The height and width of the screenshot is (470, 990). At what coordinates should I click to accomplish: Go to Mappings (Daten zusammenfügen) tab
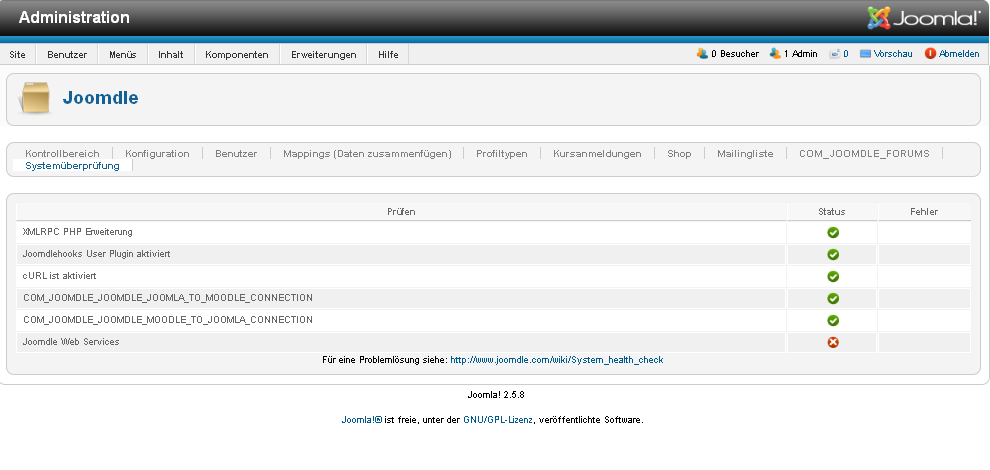pos(367,154)
